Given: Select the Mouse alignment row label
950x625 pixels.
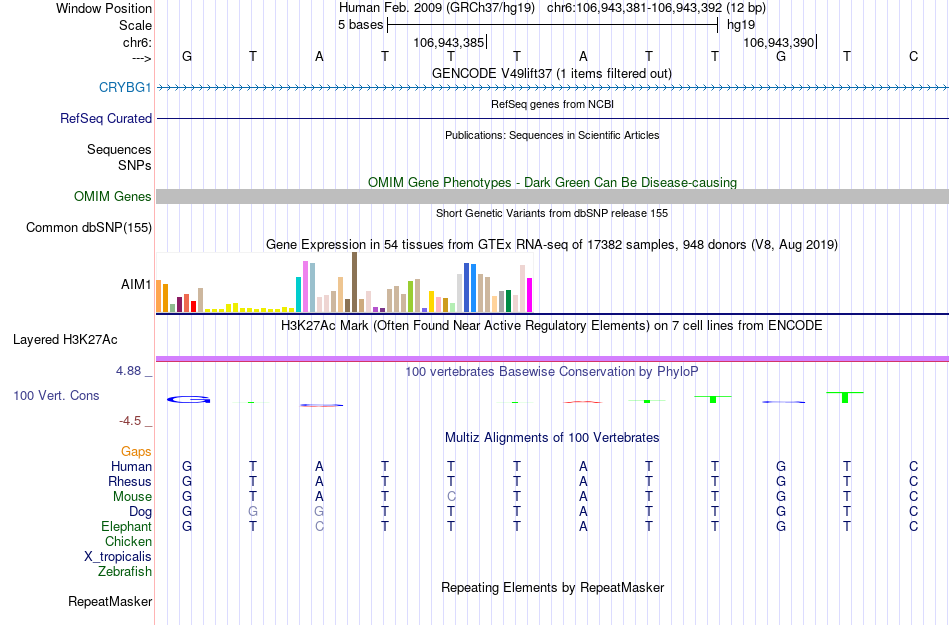Looking at the screenshot, I should (132, 497).
